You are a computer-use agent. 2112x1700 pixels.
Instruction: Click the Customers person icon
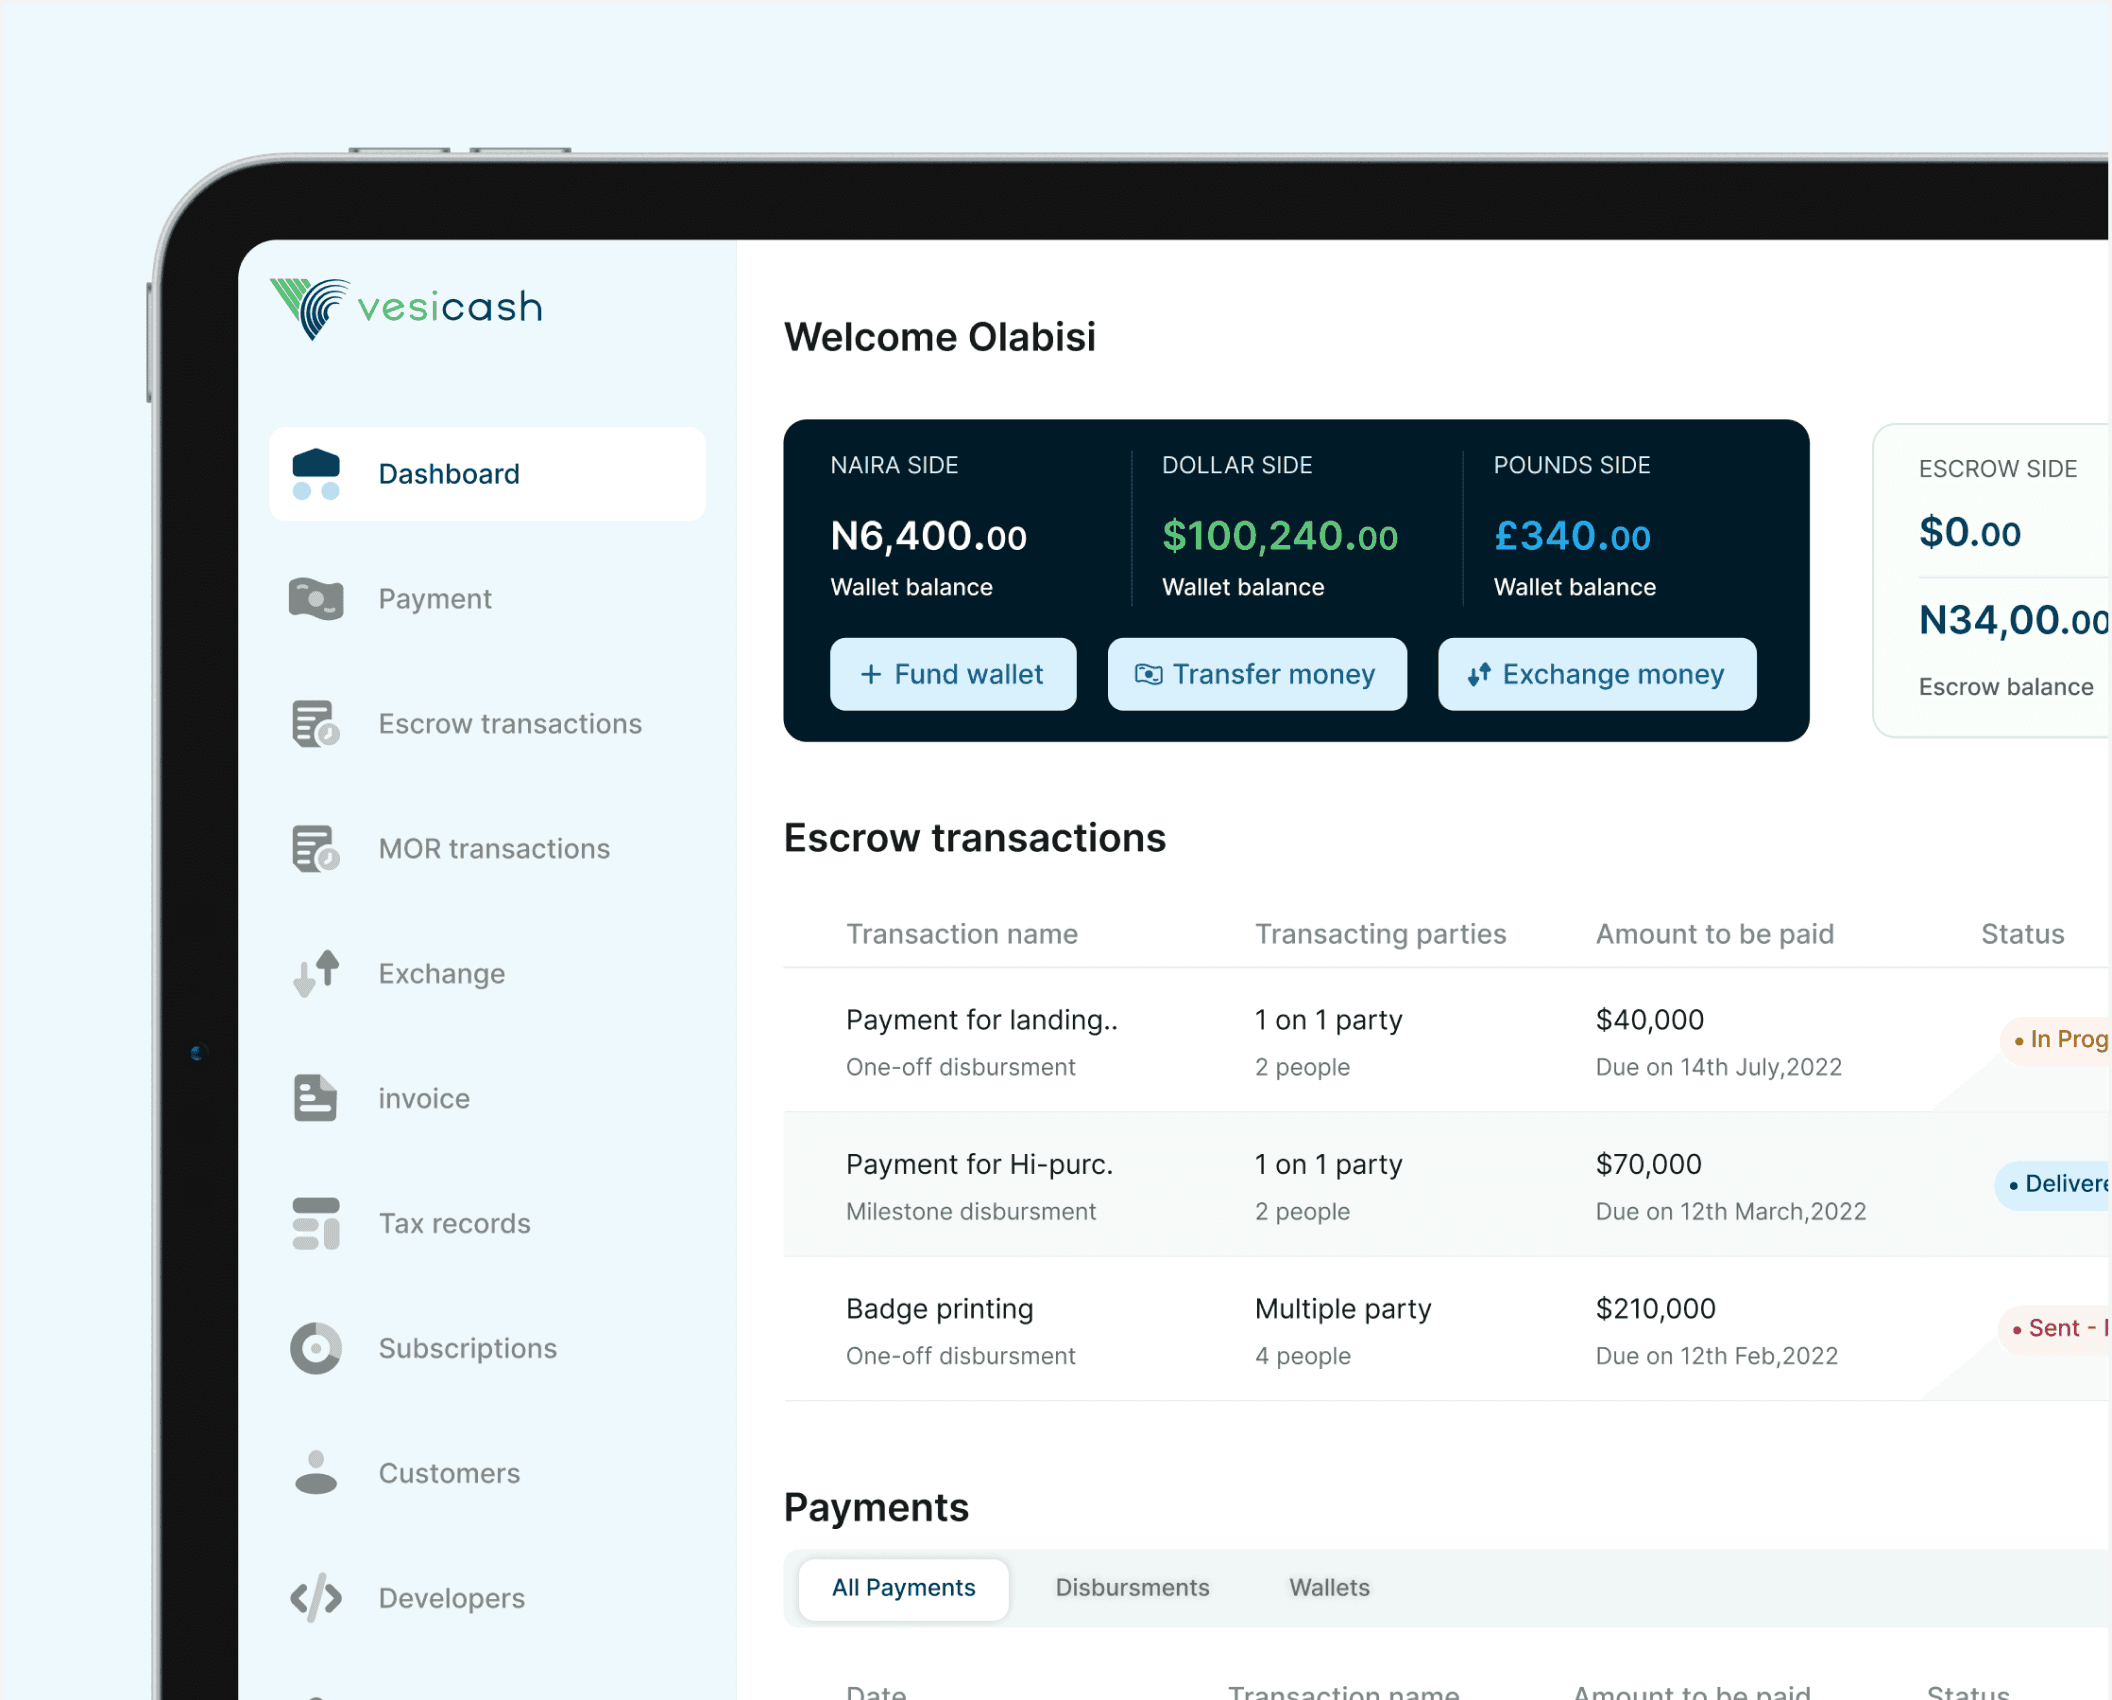point(316,1473)
